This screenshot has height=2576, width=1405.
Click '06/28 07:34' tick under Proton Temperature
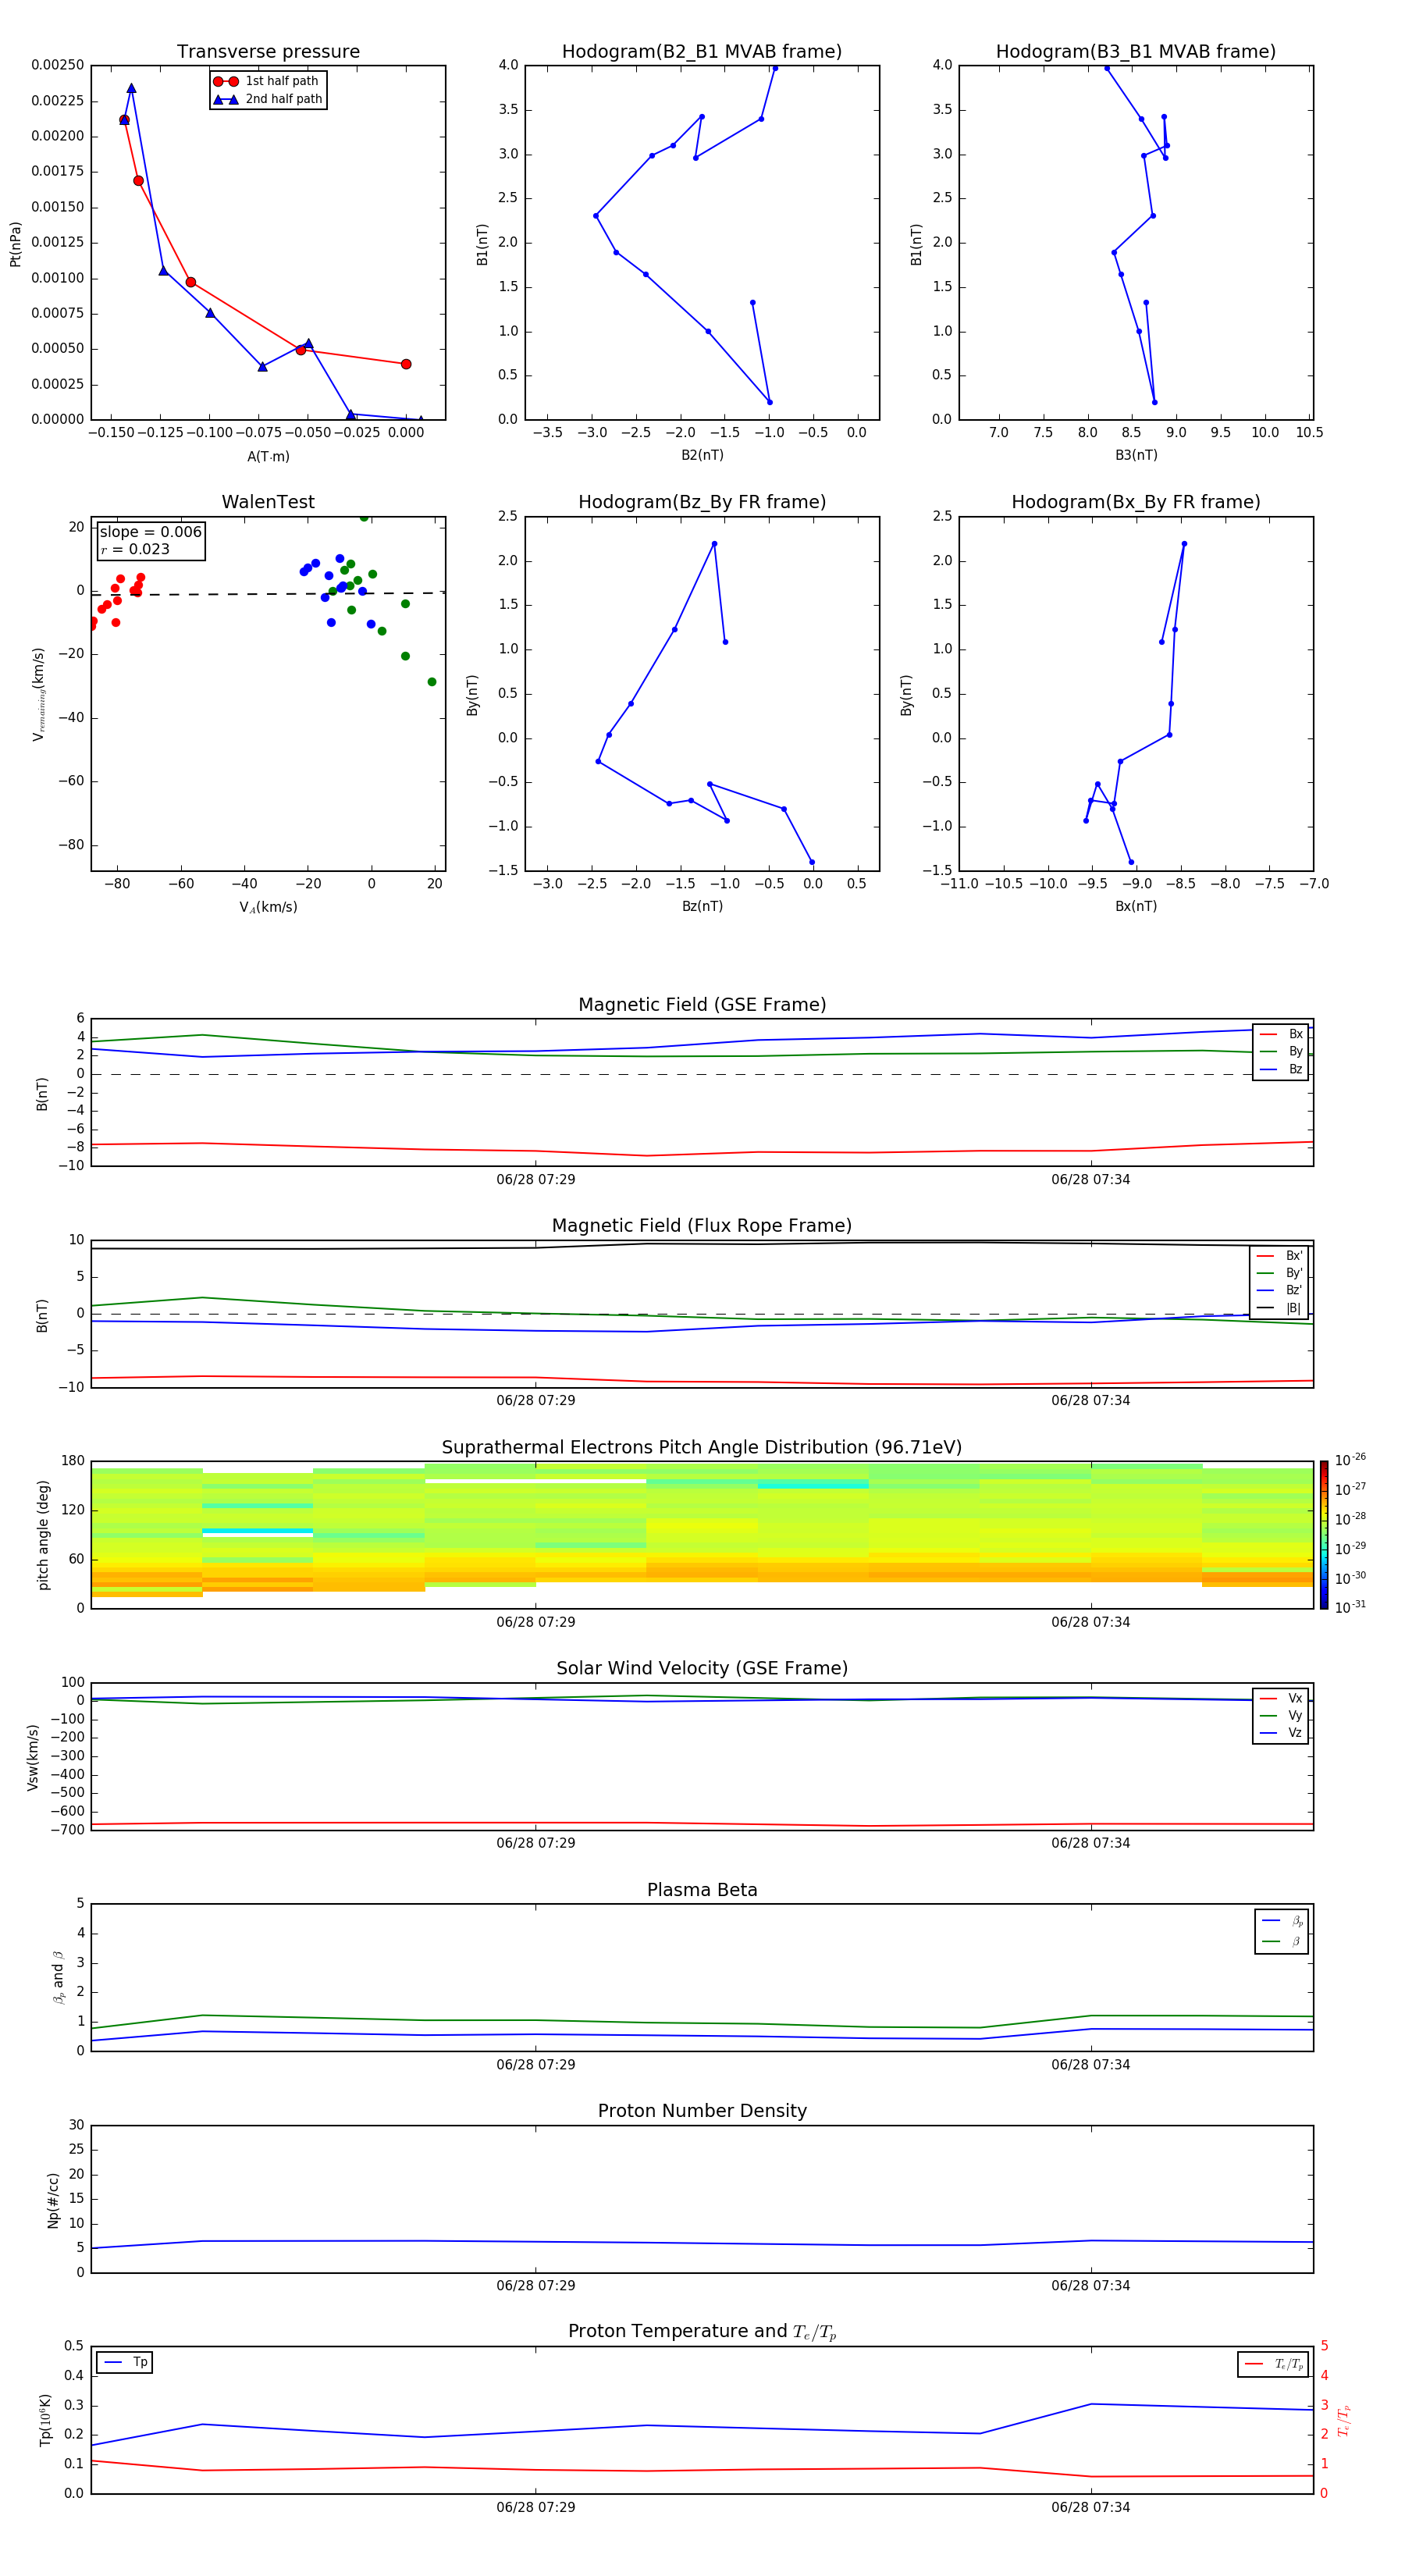(x=1090, y=2508)
